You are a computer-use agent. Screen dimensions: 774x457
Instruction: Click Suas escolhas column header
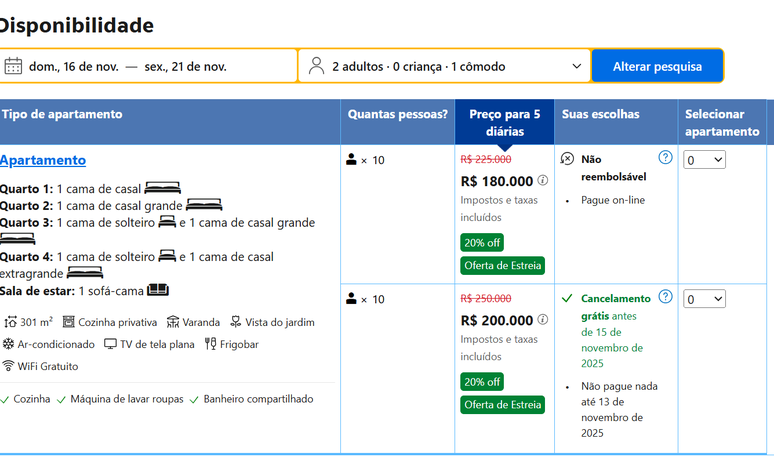coord(600,114)
